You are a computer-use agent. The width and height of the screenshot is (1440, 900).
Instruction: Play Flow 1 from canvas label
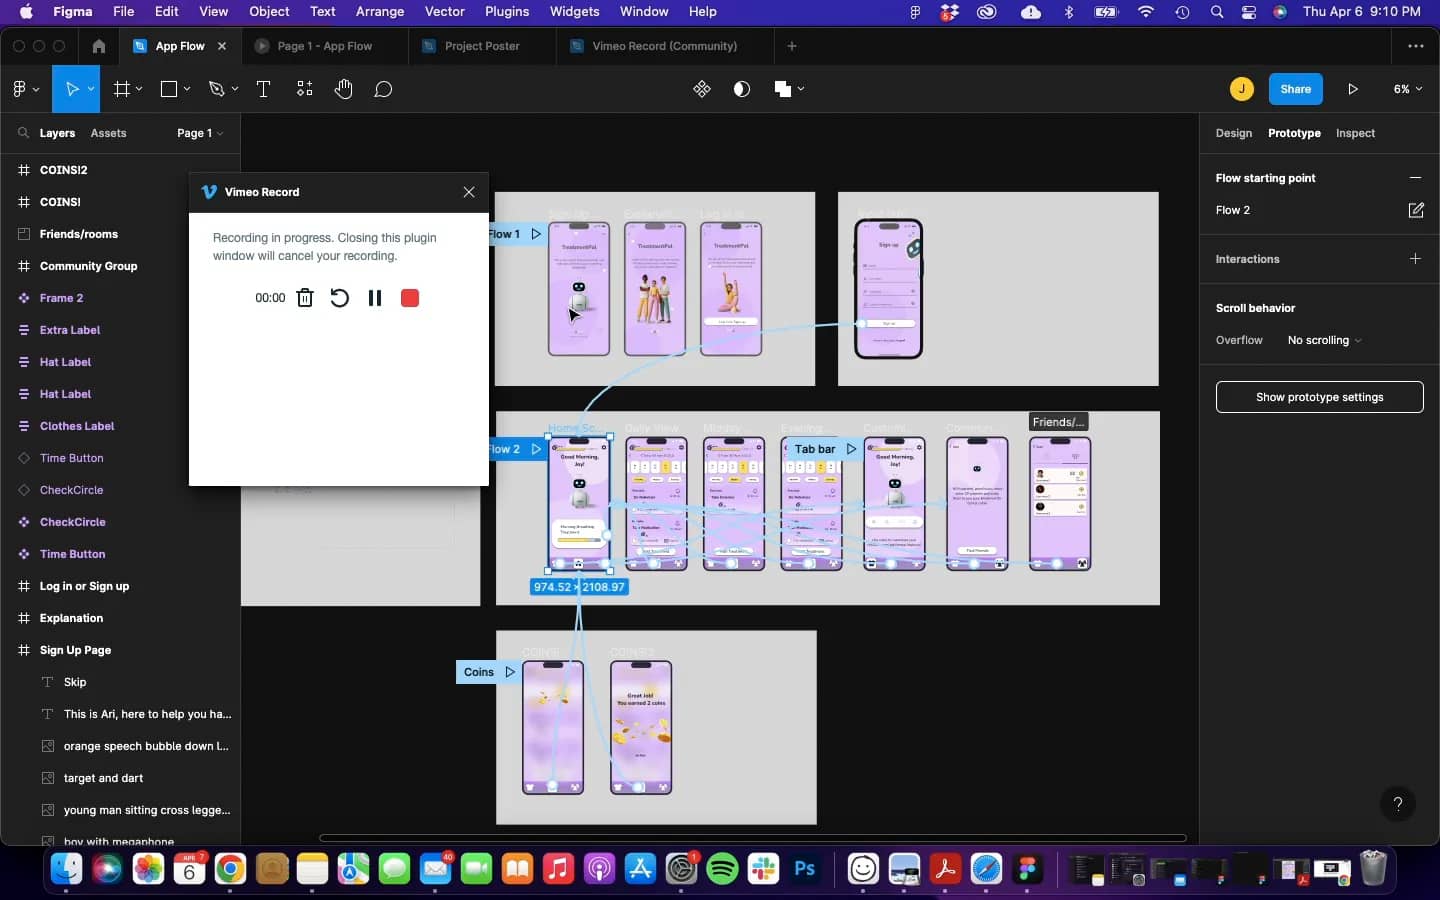point(536,234)
